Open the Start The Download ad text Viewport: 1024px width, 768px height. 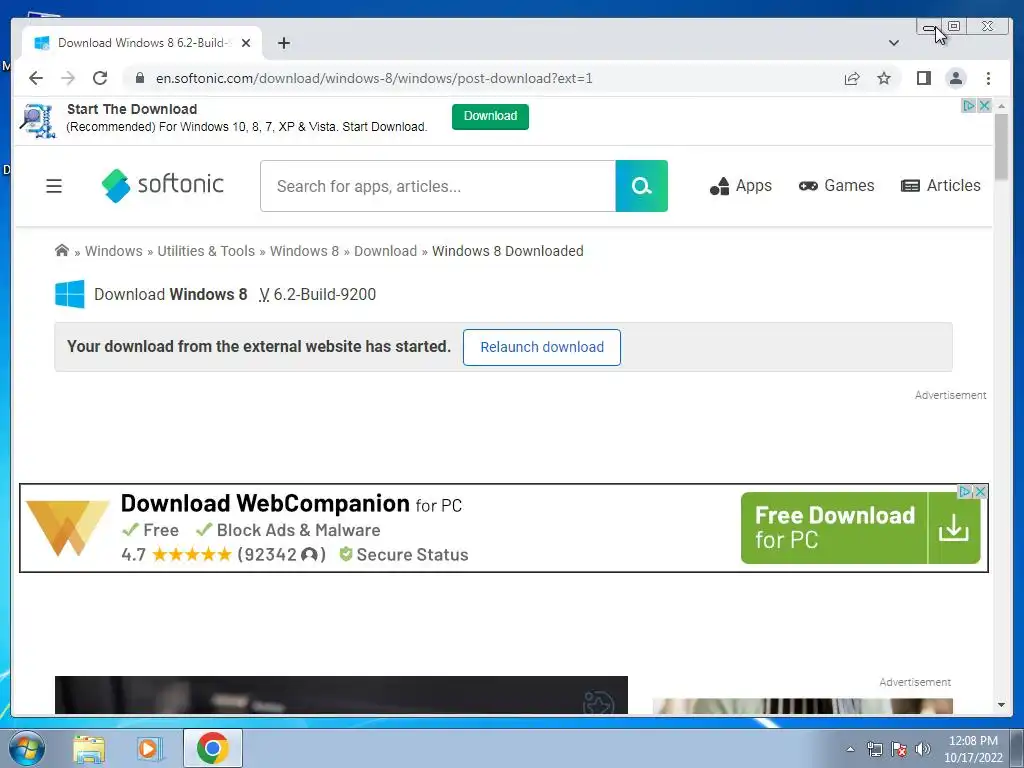[x=132, y=109]
